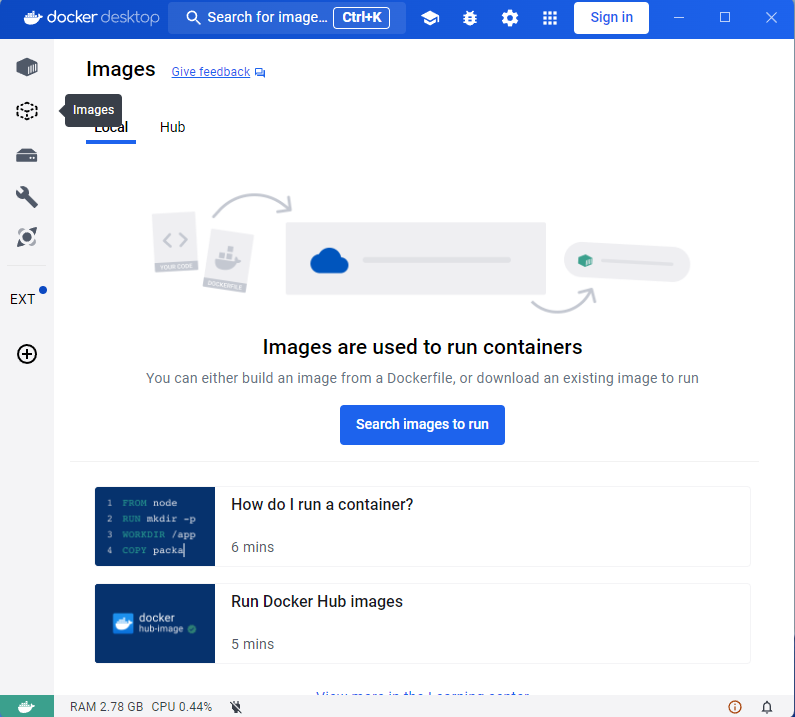Click the RAM 2.78 GB status text

[x=106, y=707]
